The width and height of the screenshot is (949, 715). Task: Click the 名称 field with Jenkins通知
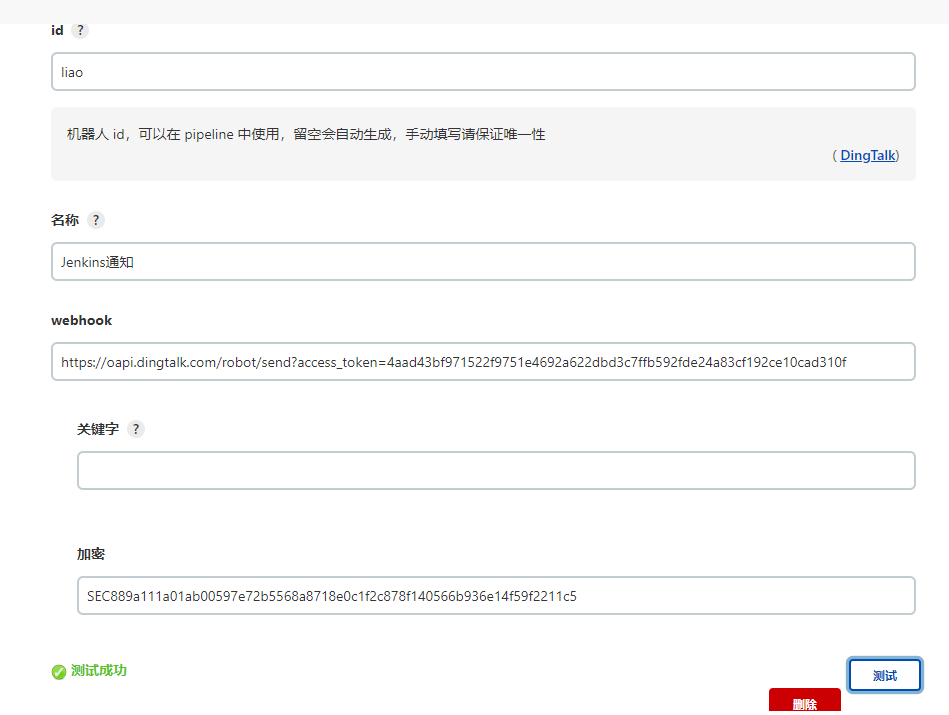483,262
